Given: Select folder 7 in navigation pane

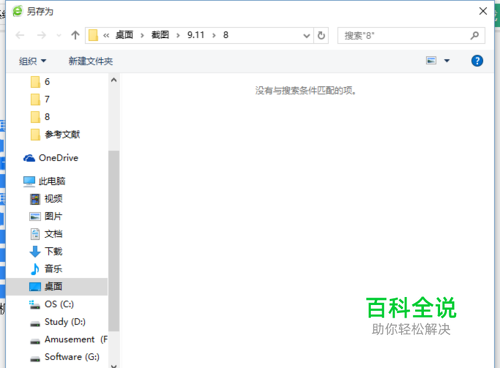Looking at the screenshot, I should pos(47,99).
